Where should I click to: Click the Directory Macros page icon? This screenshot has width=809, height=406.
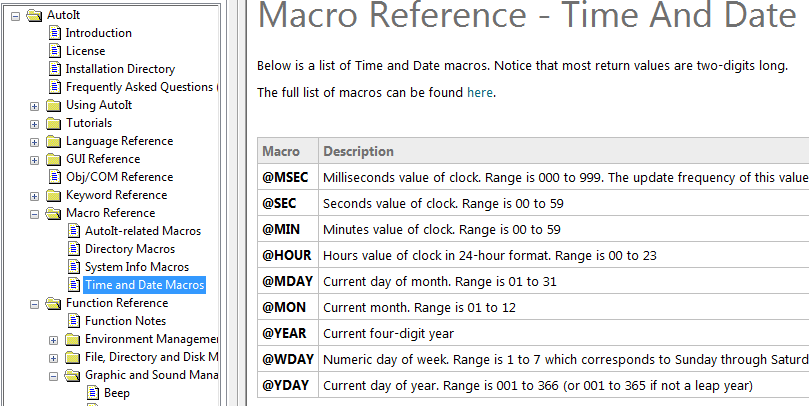(74, 249)
